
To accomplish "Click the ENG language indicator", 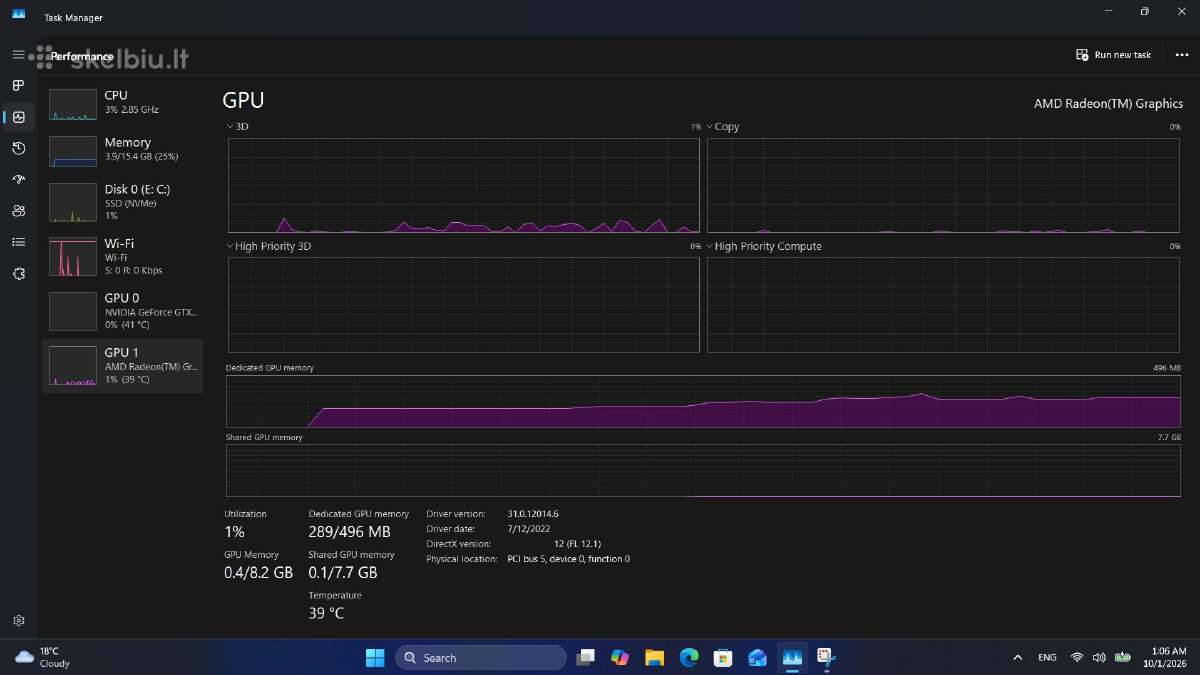I will coord(1047,657).
